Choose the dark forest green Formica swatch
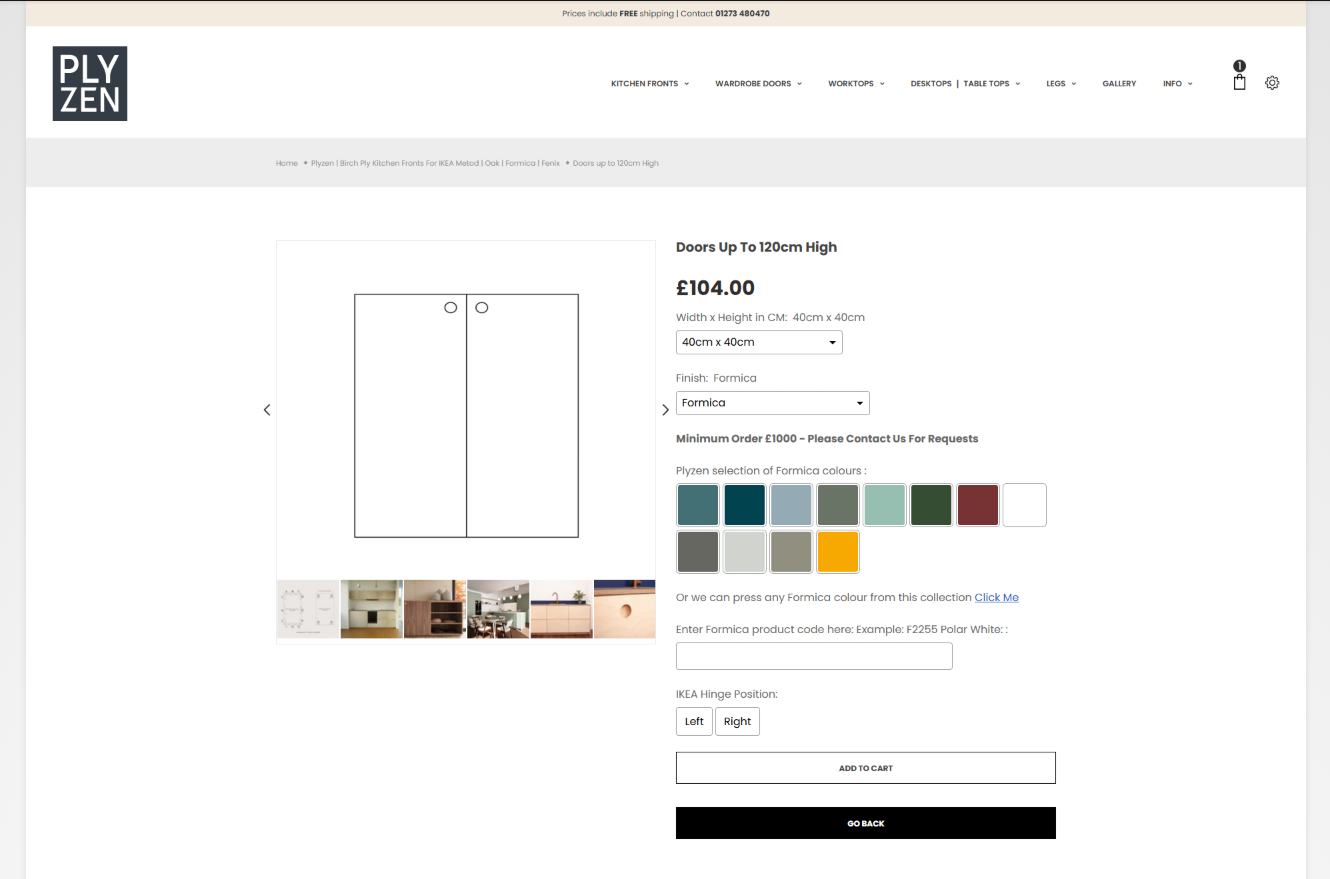1330x879 pixels. coord(931,505)
